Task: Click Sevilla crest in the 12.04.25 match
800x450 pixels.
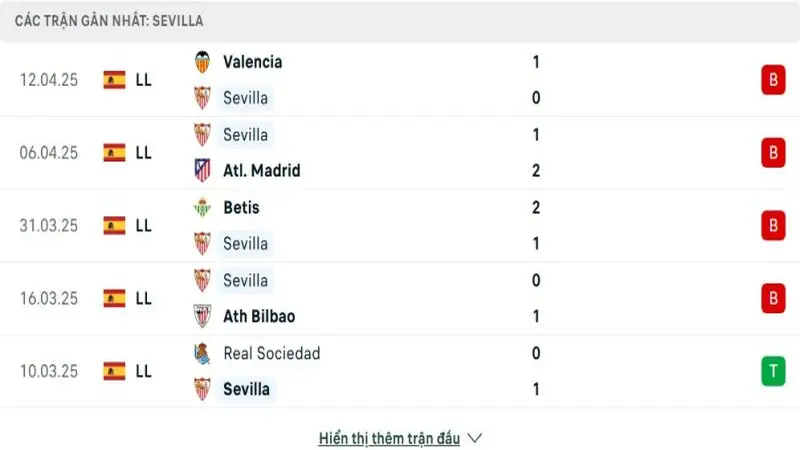Action: click(203, 98)
